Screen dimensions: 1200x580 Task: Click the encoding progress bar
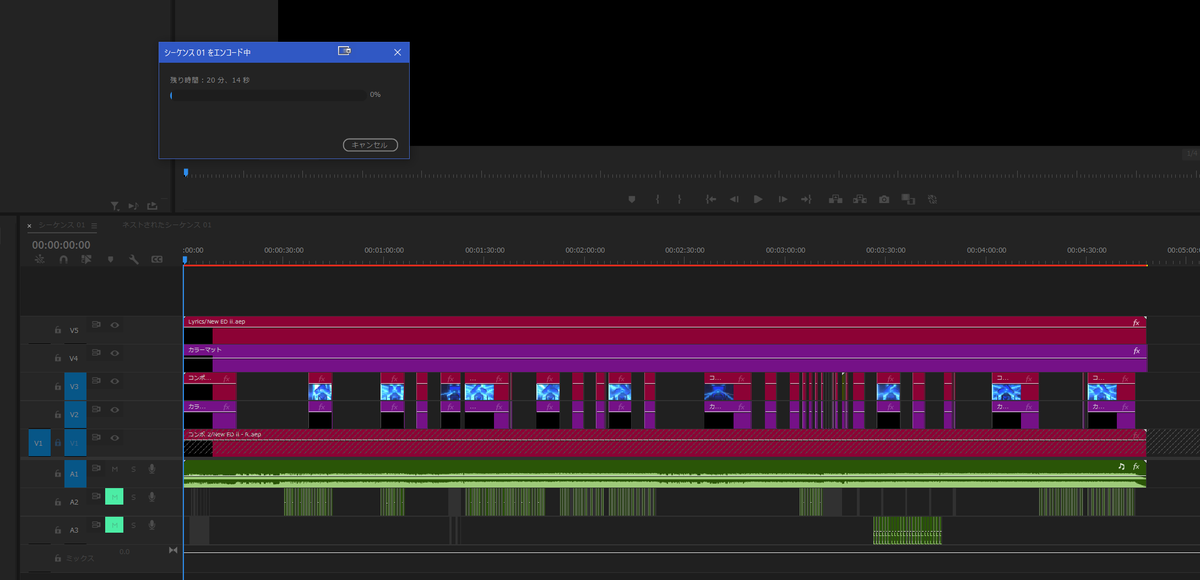pos(268,95)
